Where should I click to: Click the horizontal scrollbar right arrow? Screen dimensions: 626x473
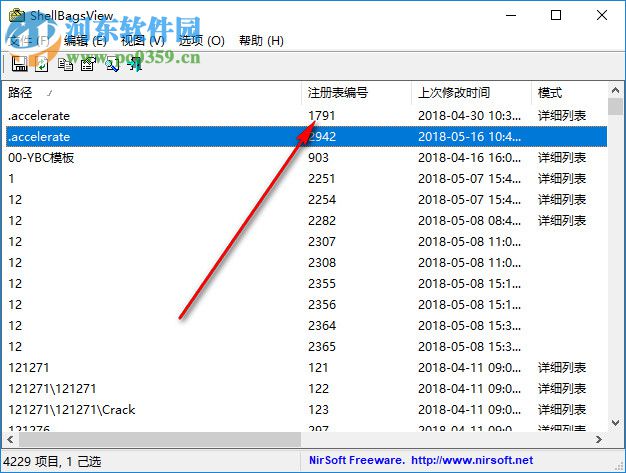pyautogui.click(x=598, y=439)
